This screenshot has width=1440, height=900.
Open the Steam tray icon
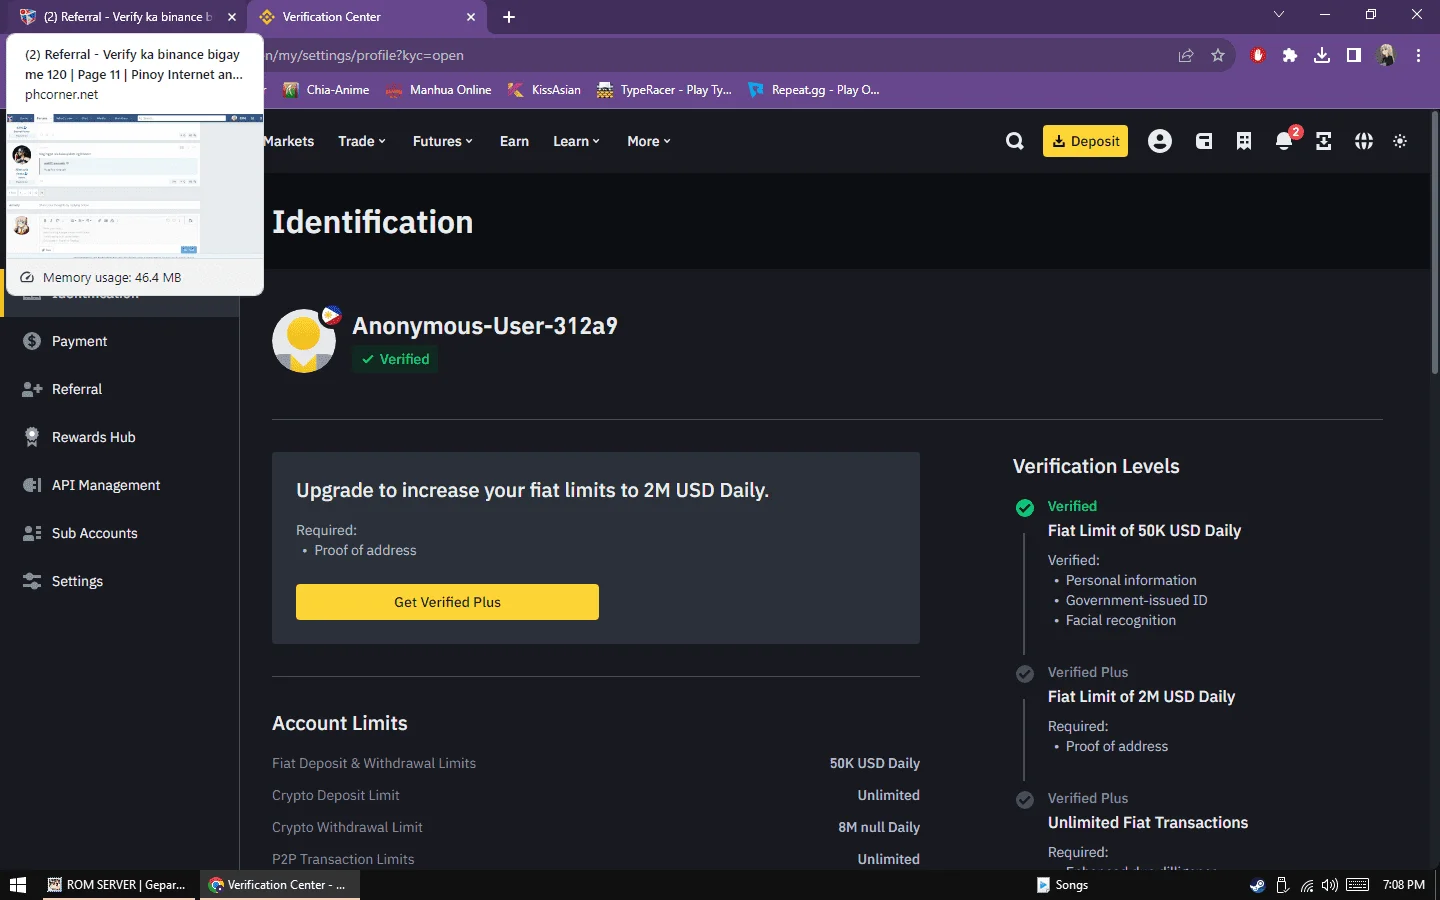pos(1257,885)
